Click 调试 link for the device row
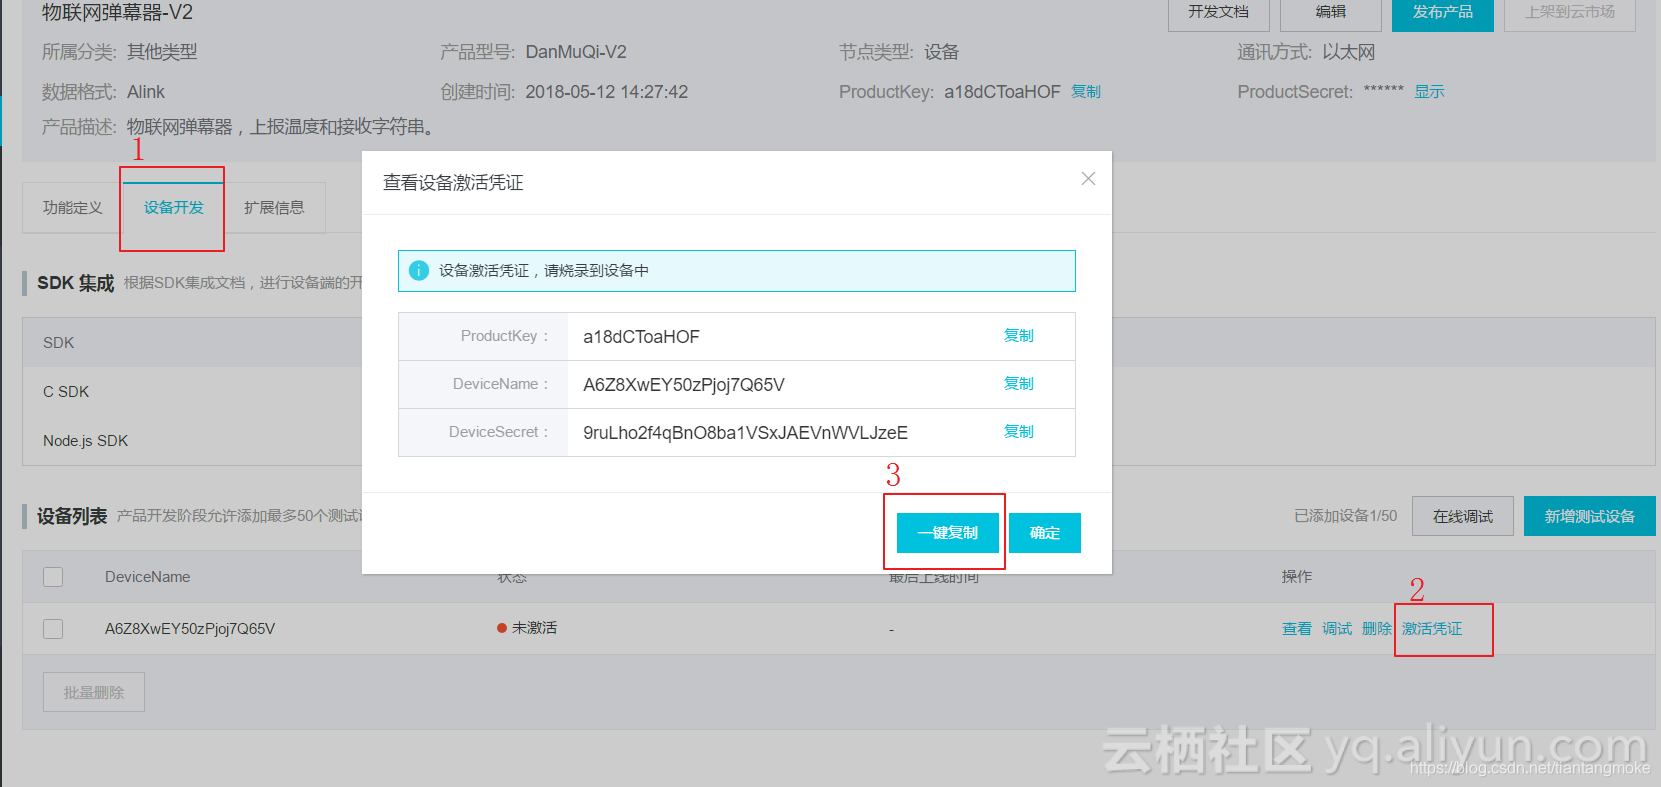The image size is (1661, 787). point(1337,629)
